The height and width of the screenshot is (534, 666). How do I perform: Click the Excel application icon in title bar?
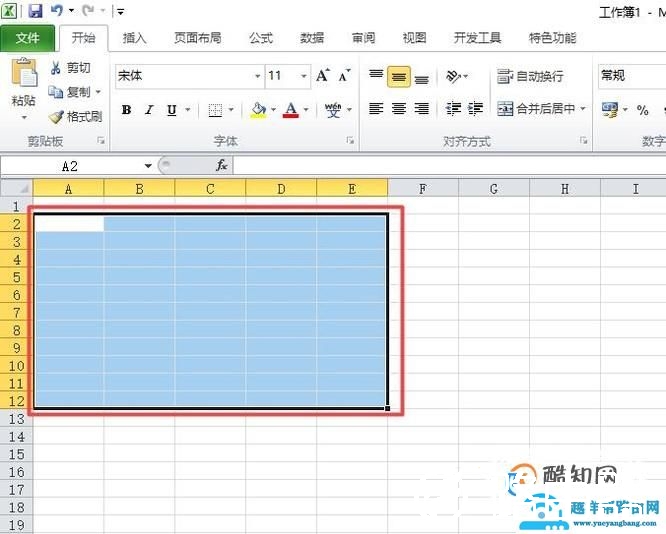pyautogui.click(x=9, y=11)
